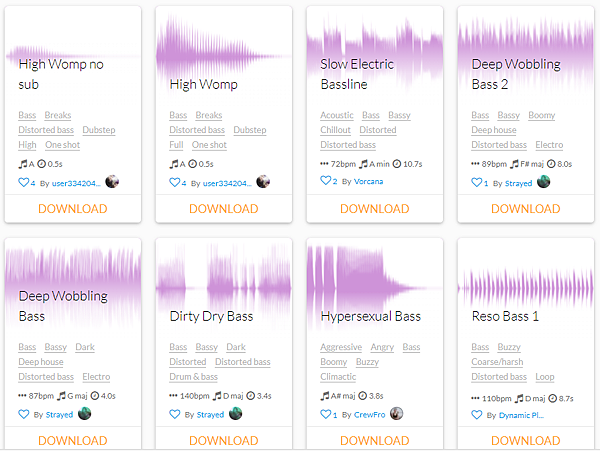
Task: Open Strayed profile on Deep Wobbling Bass 2
Action: click(x=518, y=183)
